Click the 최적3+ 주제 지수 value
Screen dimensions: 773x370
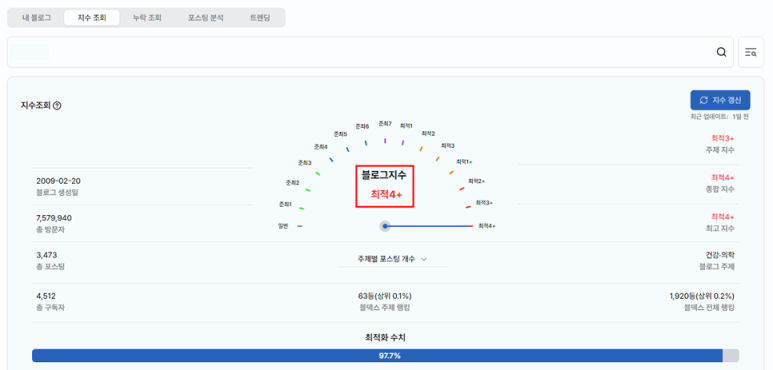pos(723,138)
